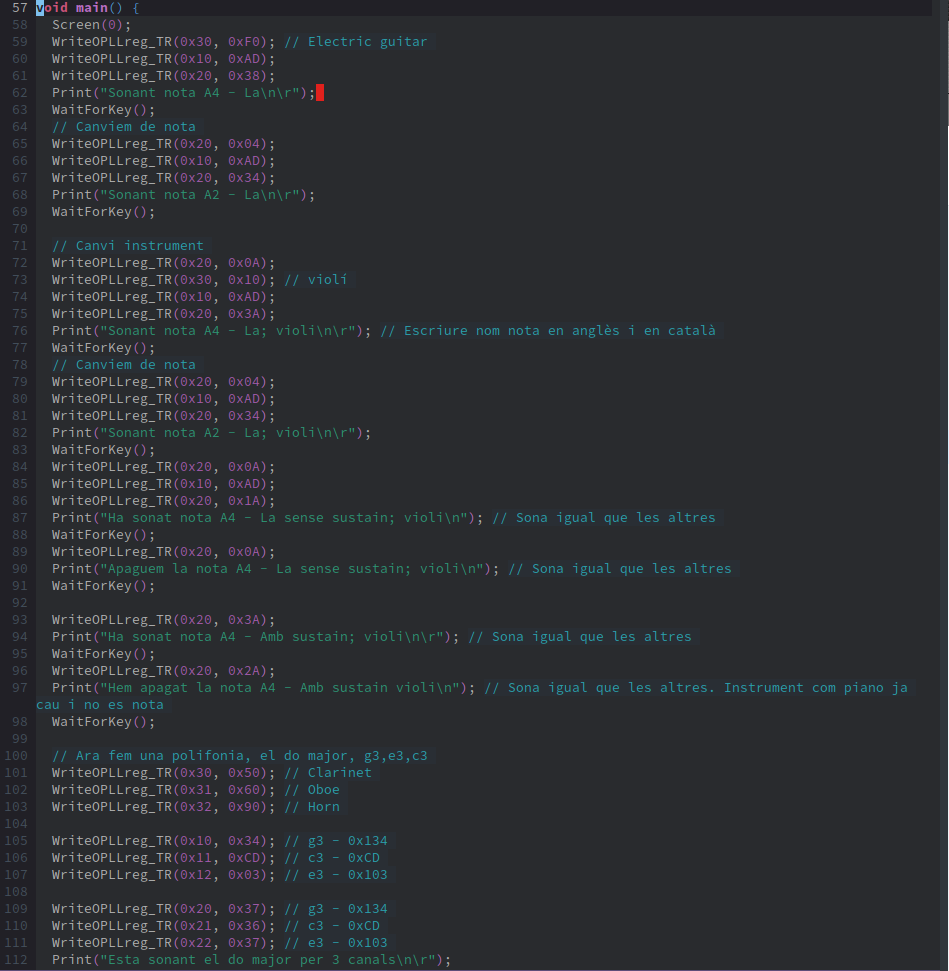
Task: Click the main function name on line 57
Action: [x=91, y=8]
